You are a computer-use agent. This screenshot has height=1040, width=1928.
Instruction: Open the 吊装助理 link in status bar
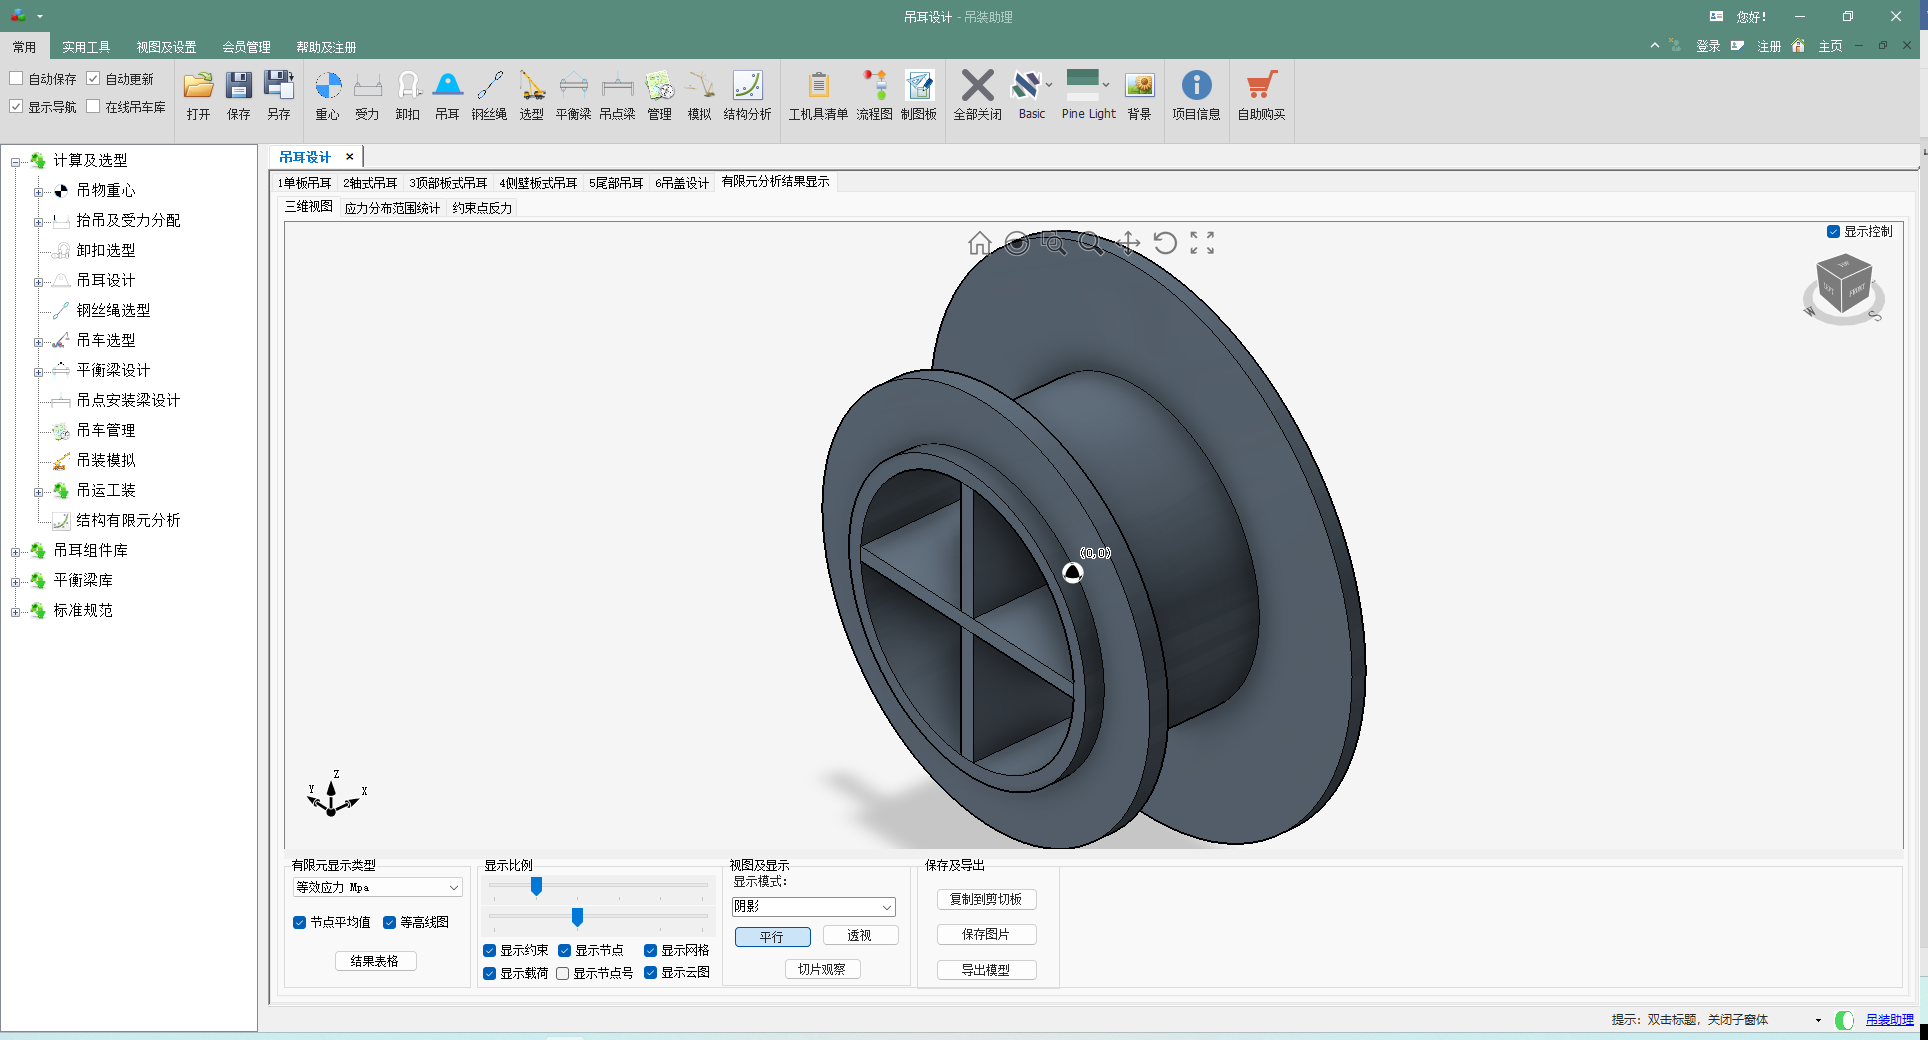(1889, 1019)
